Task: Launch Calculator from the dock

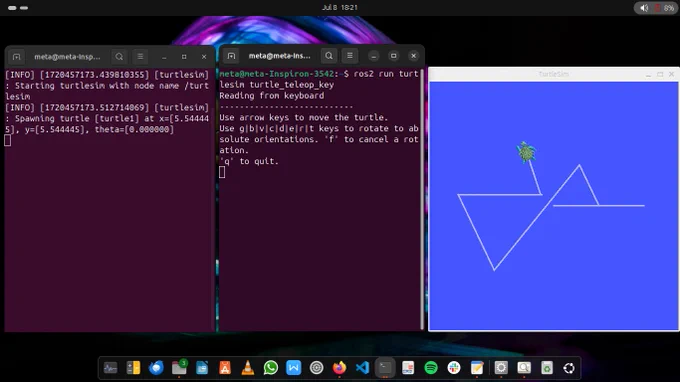Action: 133,368
